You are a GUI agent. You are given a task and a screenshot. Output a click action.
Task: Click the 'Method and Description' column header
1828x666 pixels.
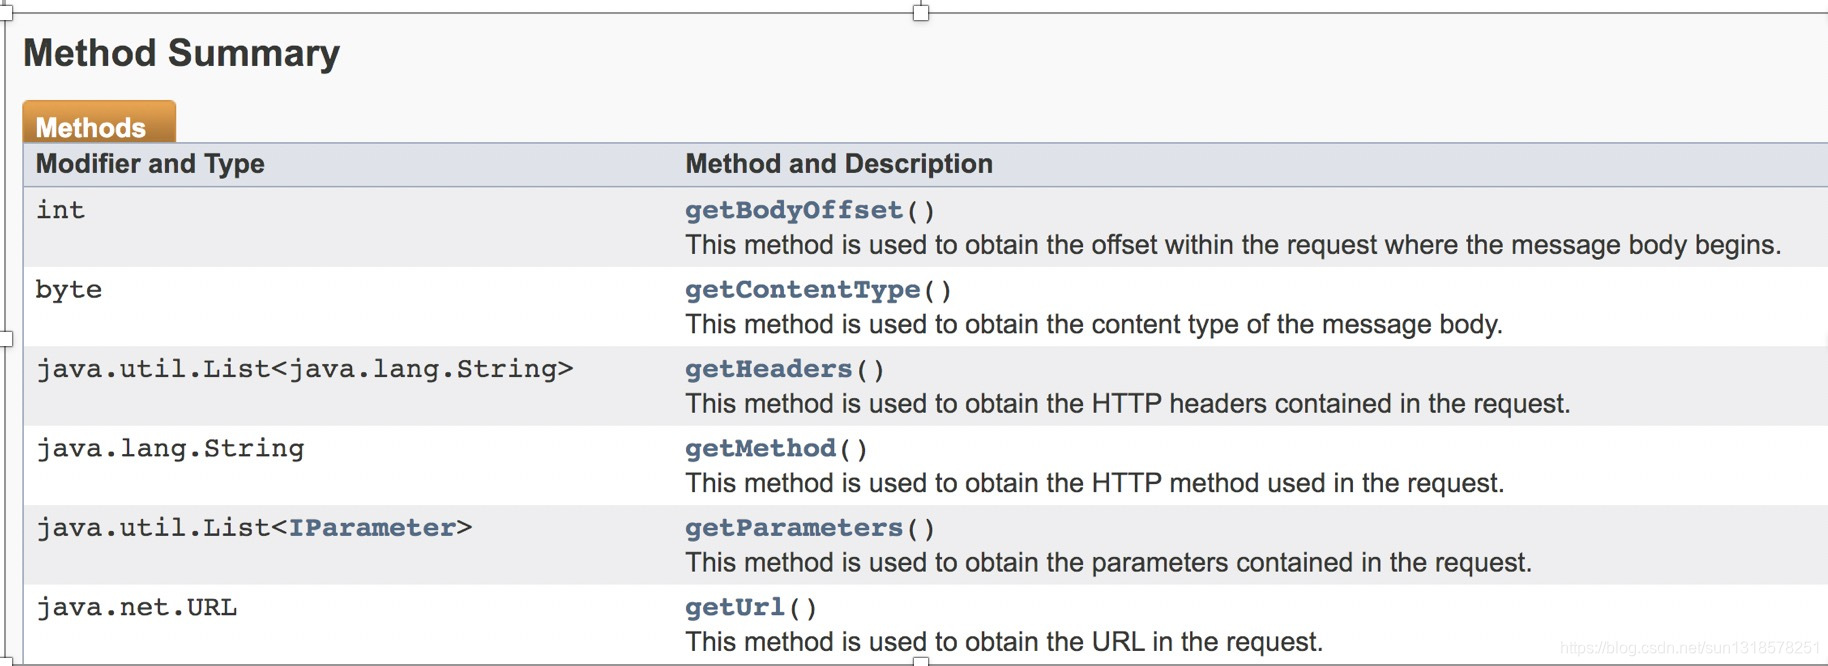839,164
